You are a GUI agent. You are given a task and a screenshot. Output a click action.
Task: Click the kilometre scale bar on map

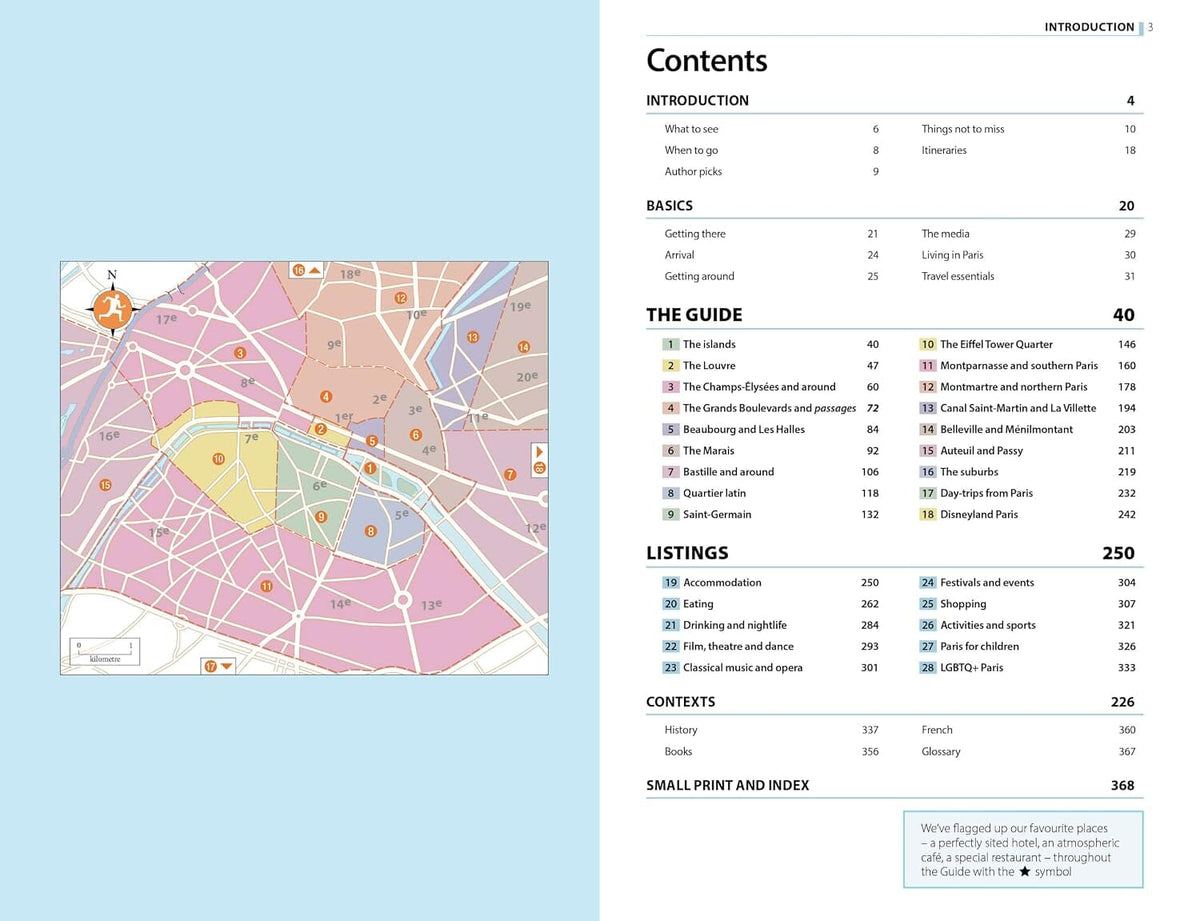point(105,652)
